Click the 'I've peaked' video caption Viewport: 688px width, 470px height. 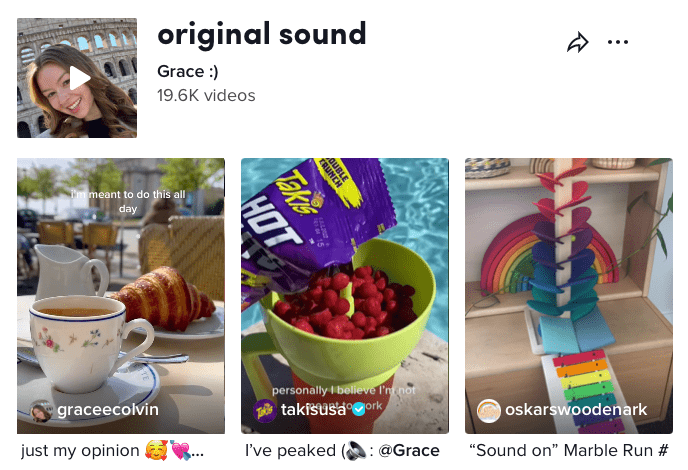tap(342, 451)
